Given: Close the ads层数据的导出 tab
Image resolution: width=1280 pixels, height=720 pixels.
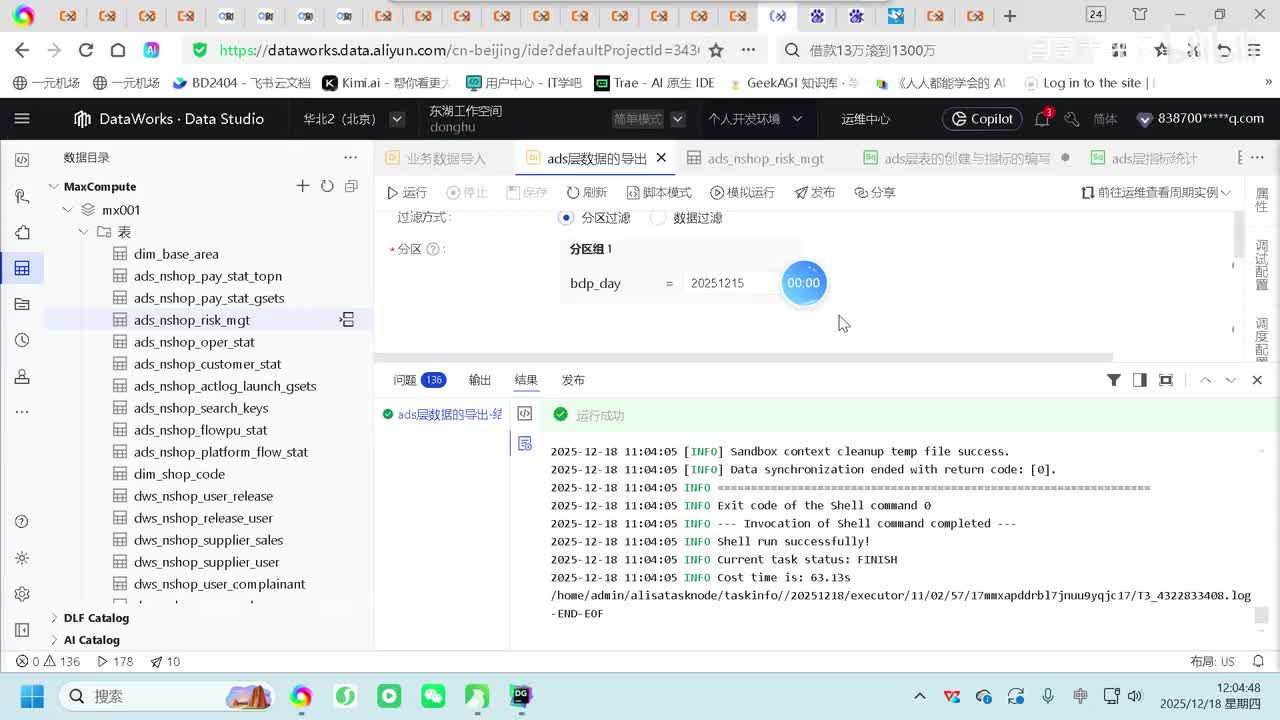Looking at the screenshot, I should point(661,158).
